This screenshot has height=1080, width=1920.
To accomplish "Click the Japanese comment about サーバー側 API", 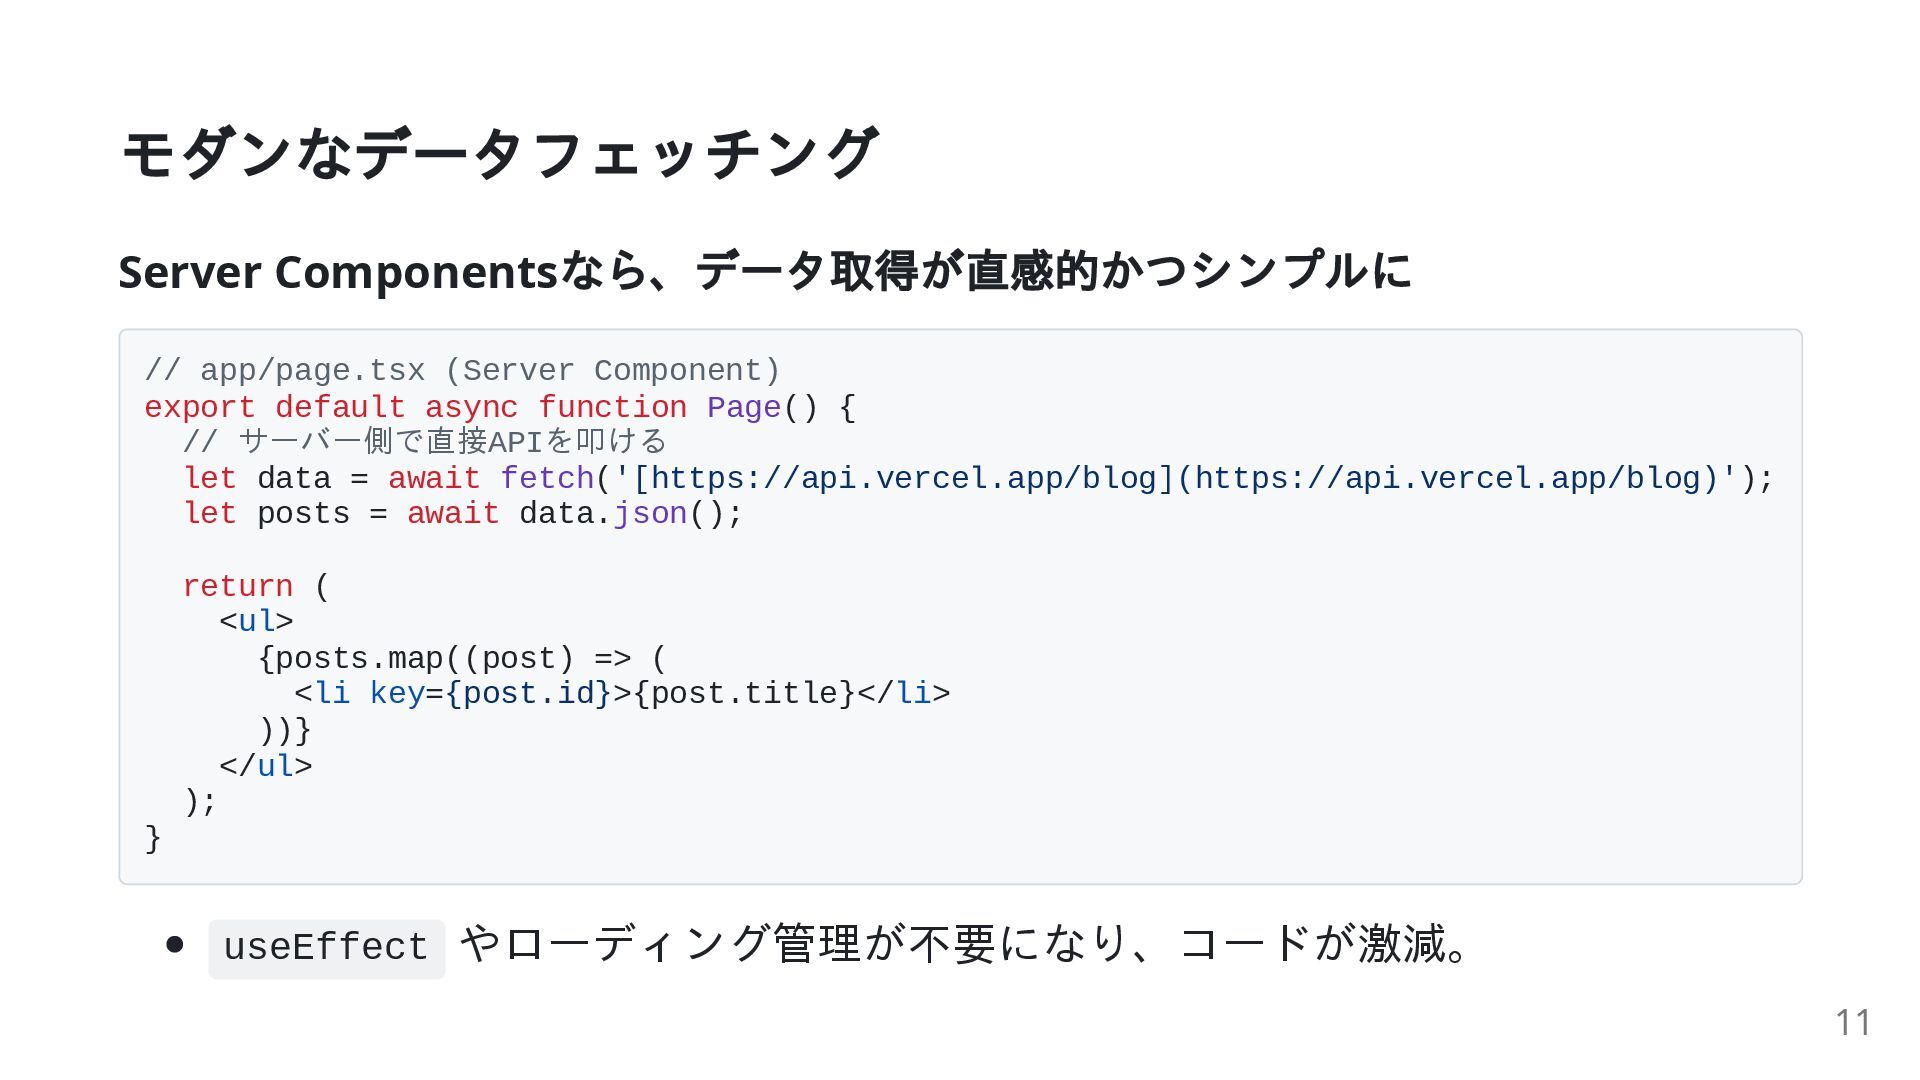I will coord(424,442).
